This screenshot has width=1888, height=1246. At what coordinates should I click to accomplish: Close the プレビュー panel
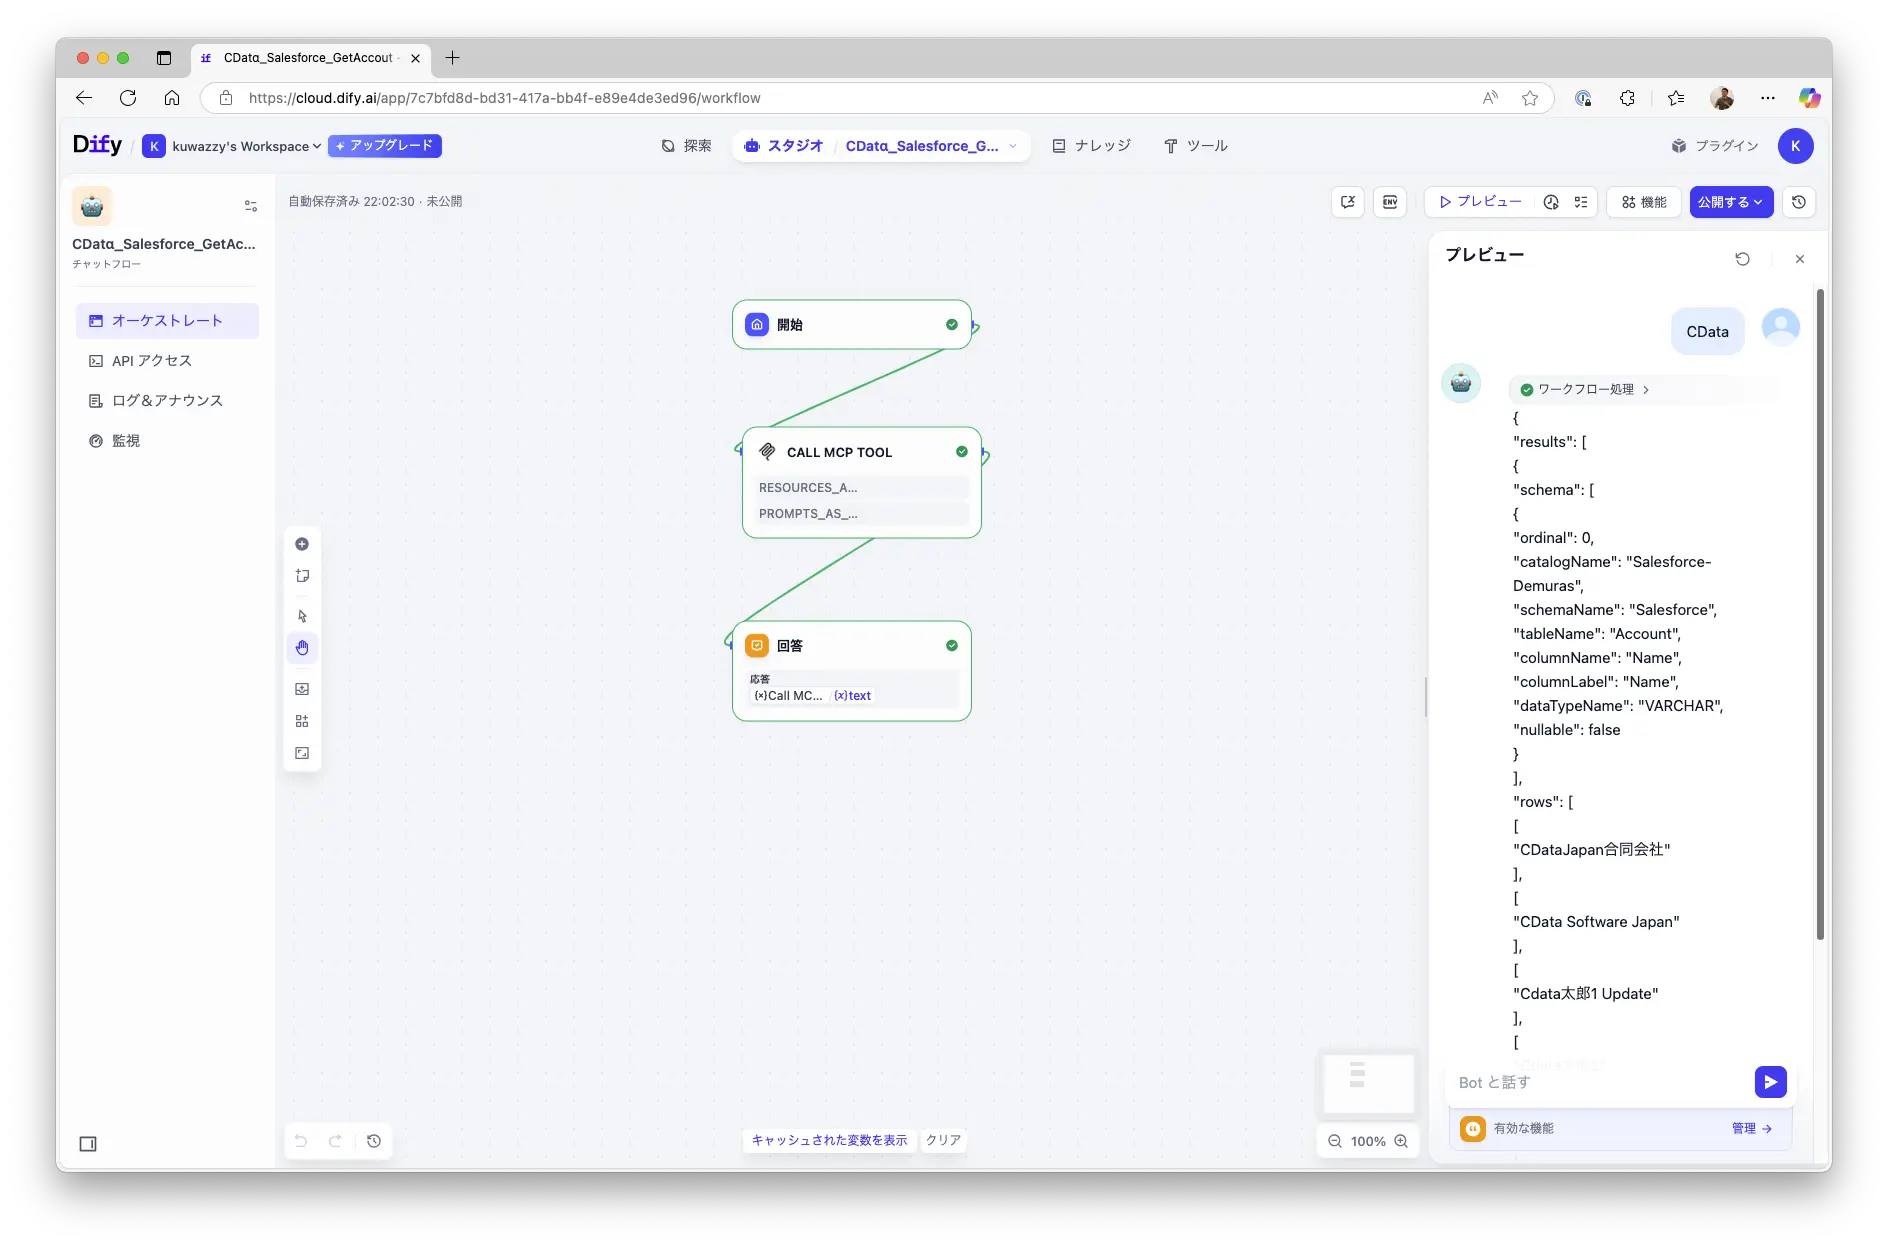pos(1800,259)
